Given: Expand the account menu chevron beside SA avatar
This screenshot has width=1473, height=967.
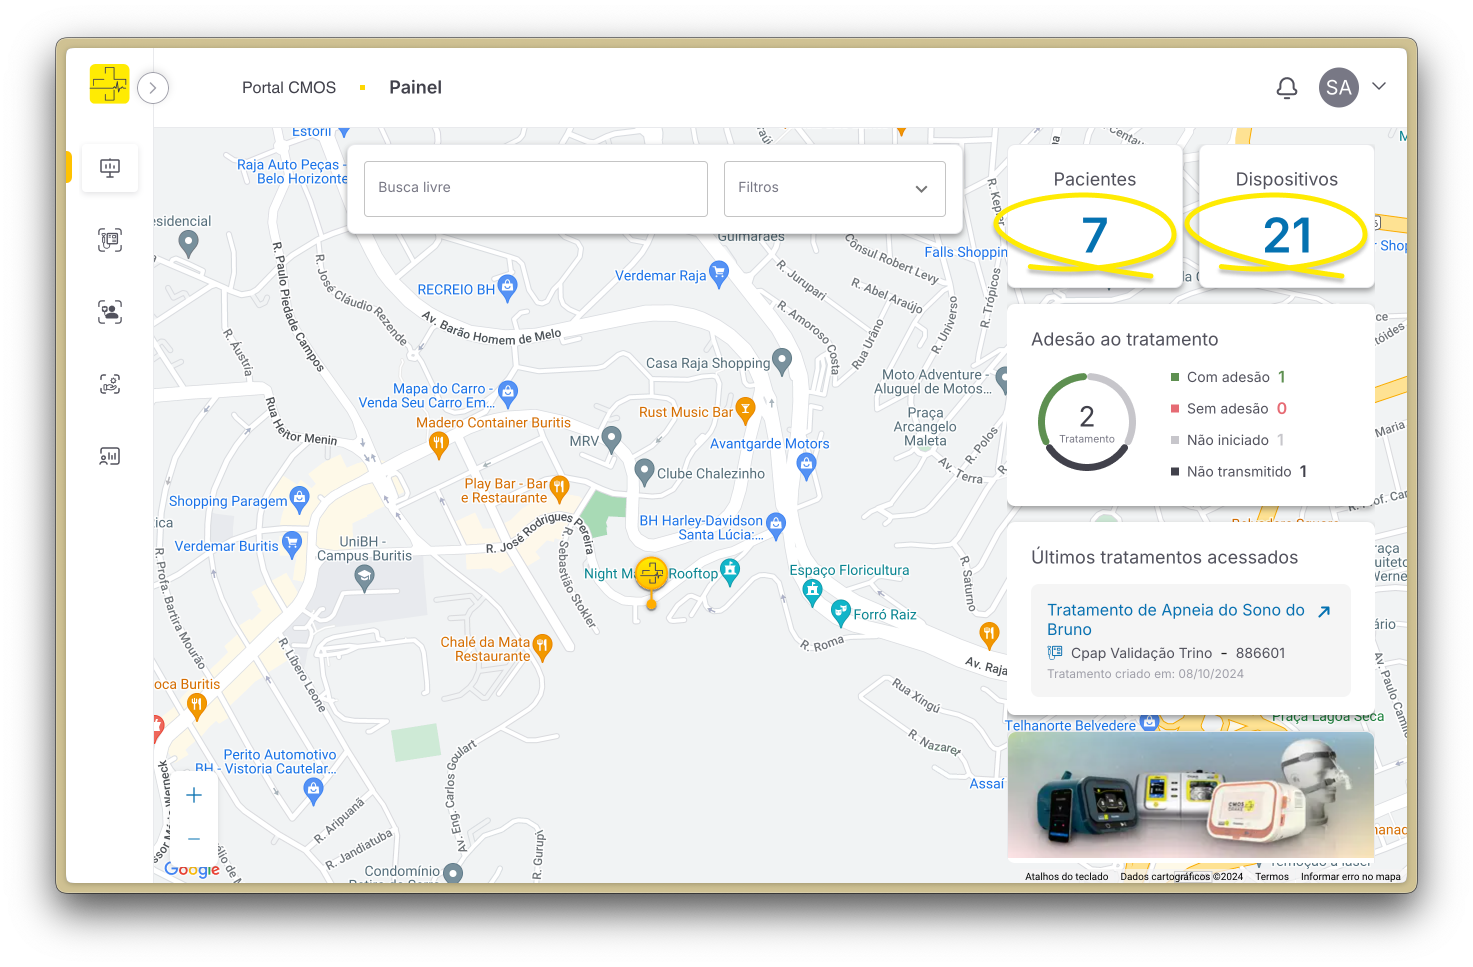Looking at the screenshot, I should coord(1379,87).
